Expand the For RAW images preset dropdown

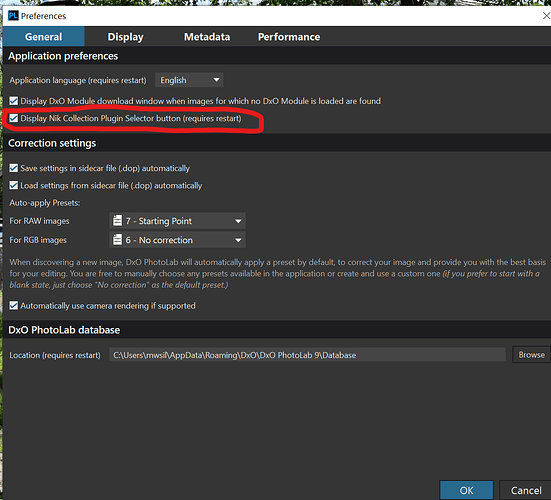(x=177, y=221)
